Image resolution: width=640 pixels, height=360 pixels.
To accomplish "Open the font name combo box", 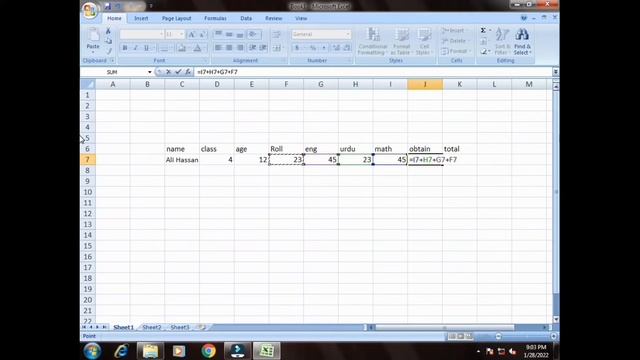I will tap(142, 34).
